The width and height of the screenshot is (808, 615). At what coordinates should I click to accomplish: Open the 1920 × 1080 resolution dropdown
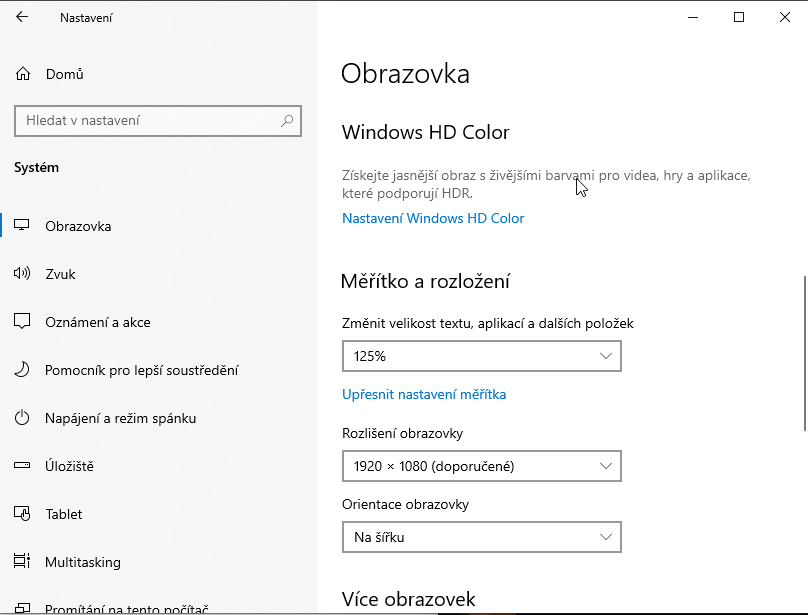point(481,466)
